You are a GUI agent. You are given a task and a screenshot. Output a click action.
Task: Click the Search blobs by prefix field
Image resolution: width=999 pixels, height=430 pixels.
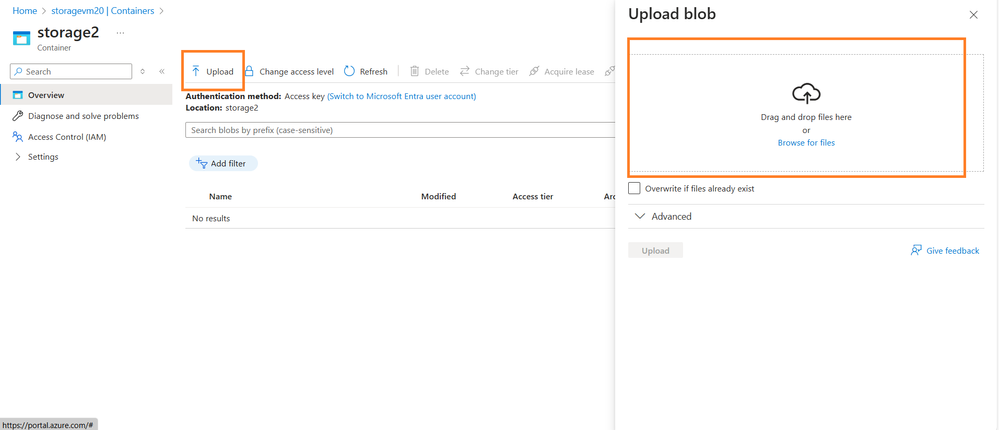point(400,130)
